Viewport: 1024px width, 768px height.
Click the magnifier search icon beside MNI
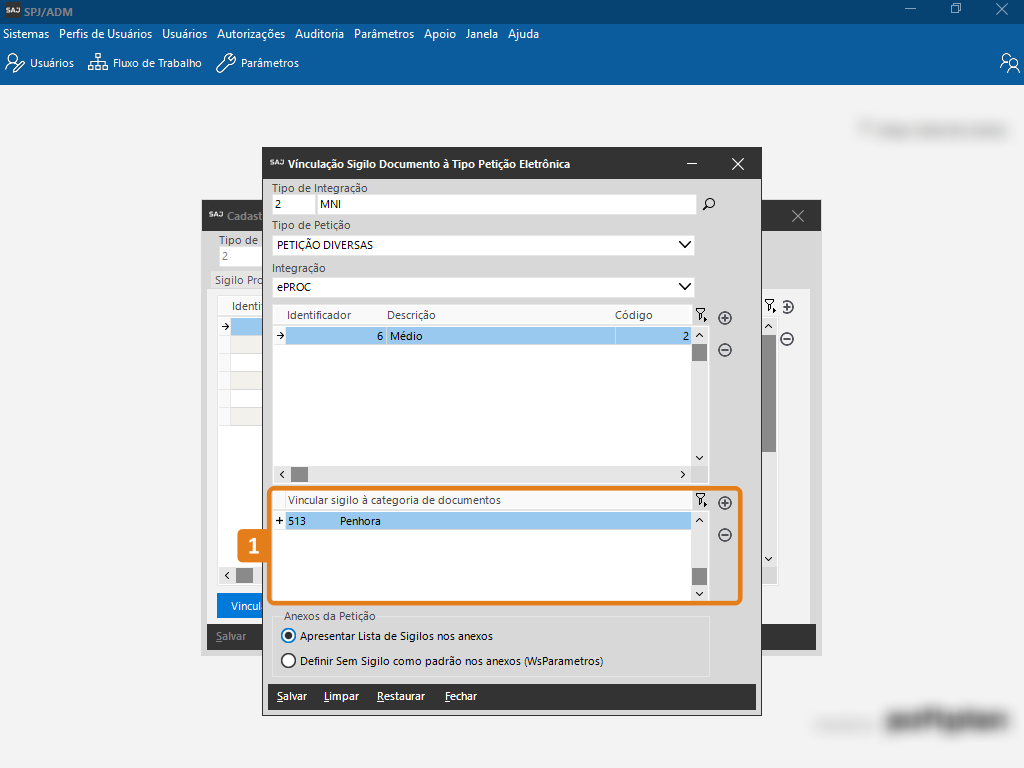pos(709,204)
